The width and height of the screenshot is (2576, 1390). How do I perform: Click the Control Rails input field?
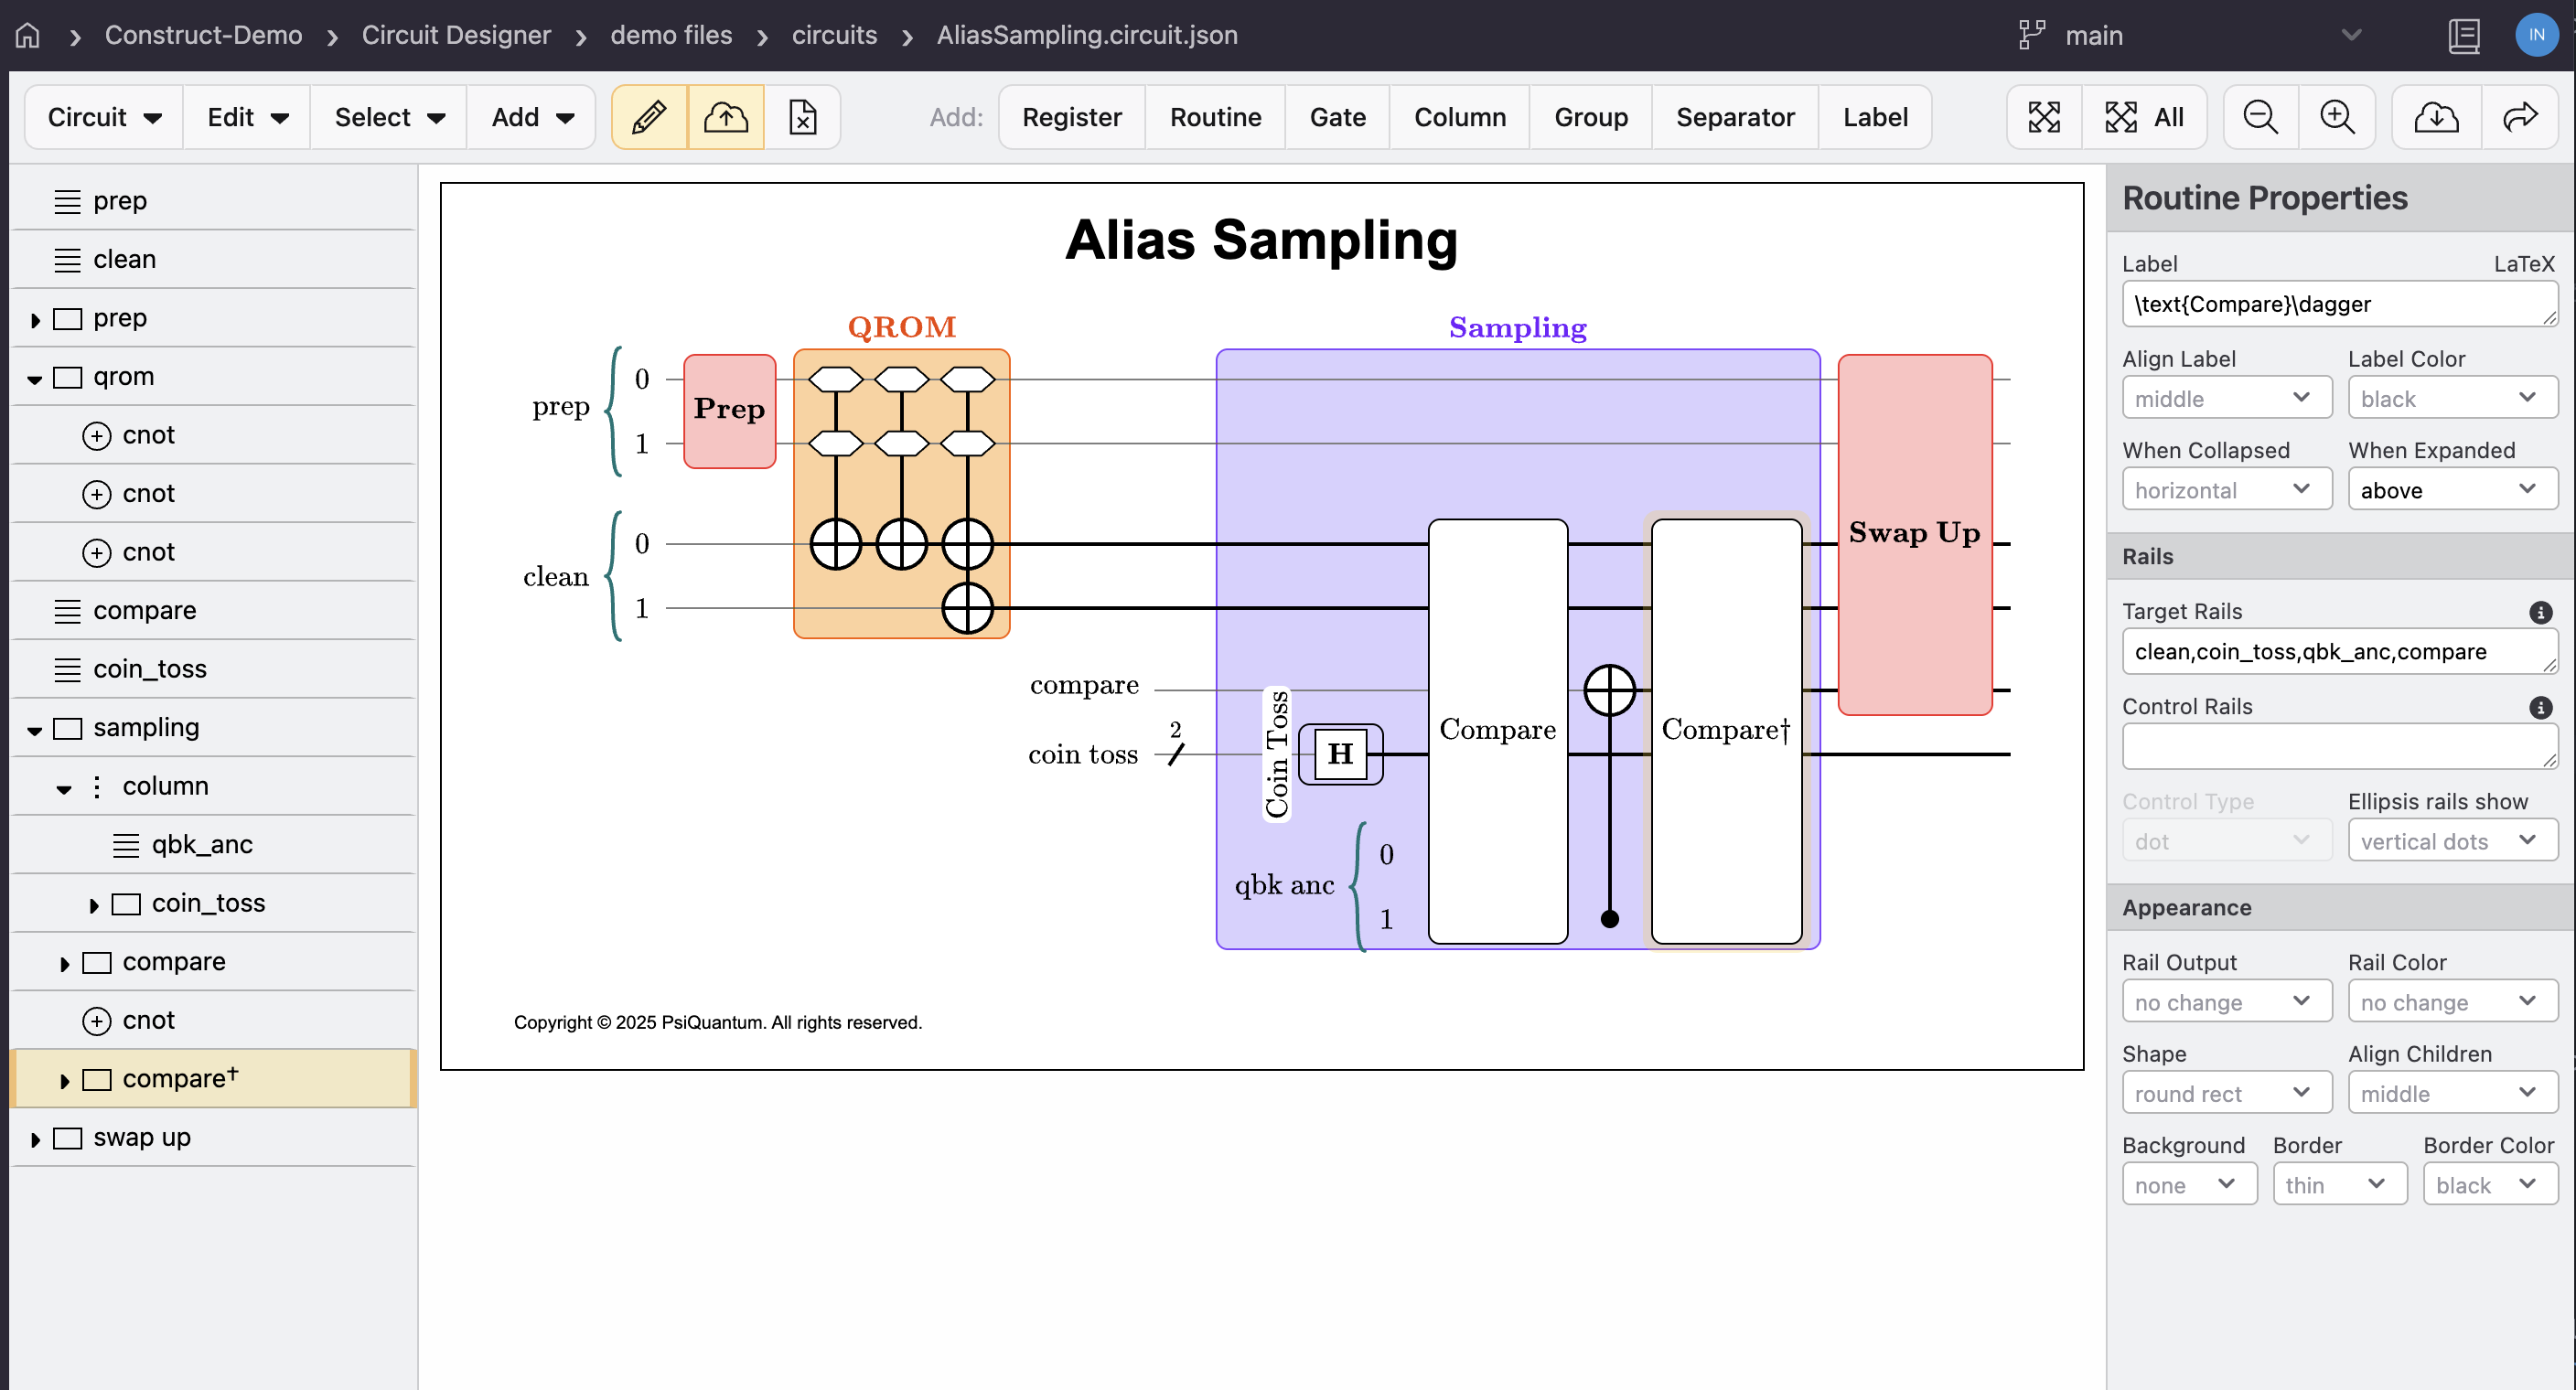coord(2339,747)
